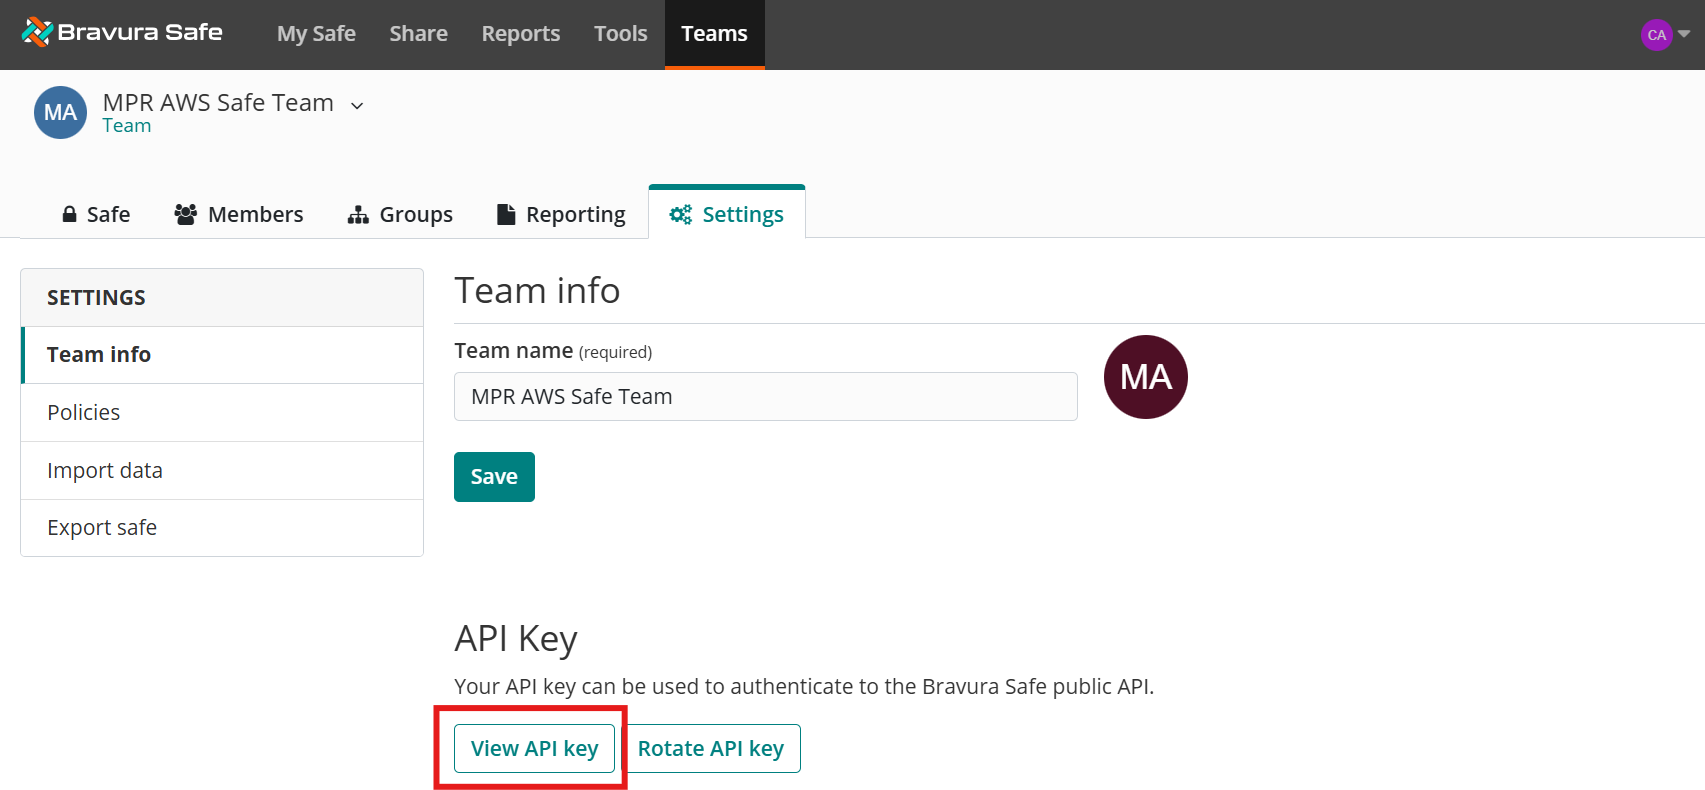Viewport: 1705px width, 790px height.
Task: Open Policies in the settings sidebar
Action: [x=222, y=413]
